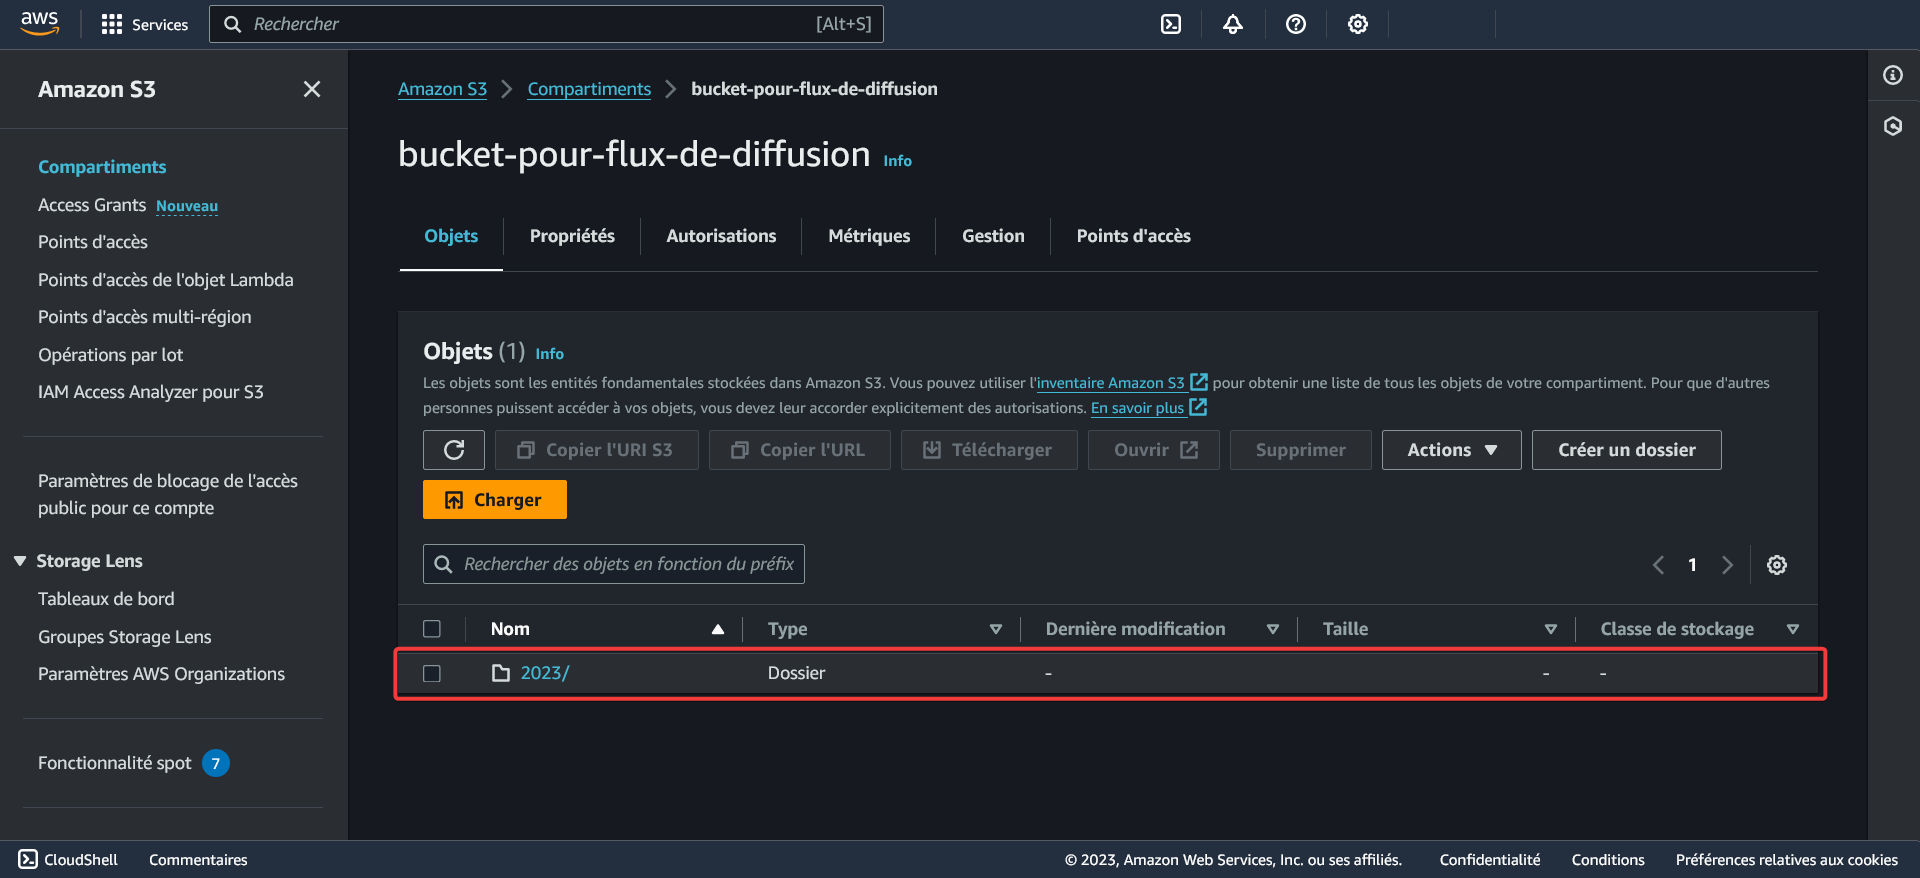The image size is (1920, 878).
Task: Click Info link beside Objets heading
Action: coord(549,354)
